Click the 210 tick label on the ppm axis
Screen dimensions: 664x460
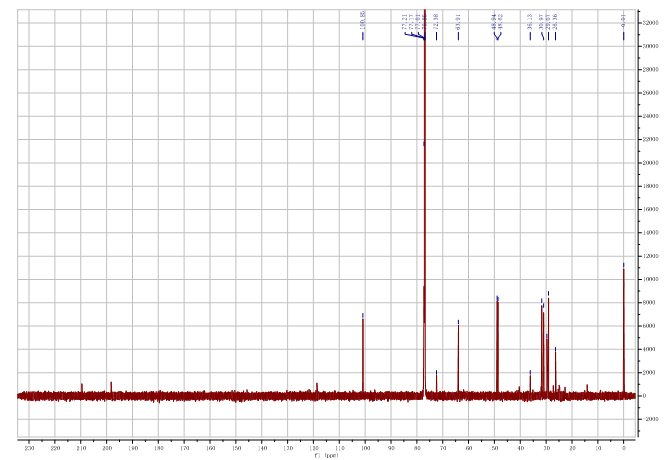click(x=80, y=448)
